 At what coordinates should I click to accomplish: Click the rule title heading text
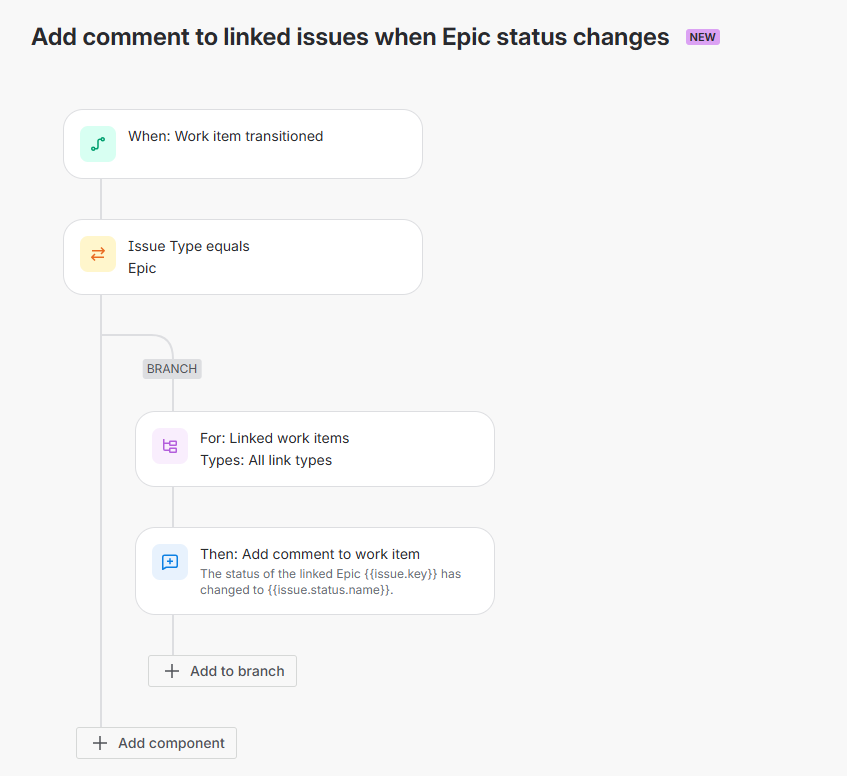pos(350,37)
